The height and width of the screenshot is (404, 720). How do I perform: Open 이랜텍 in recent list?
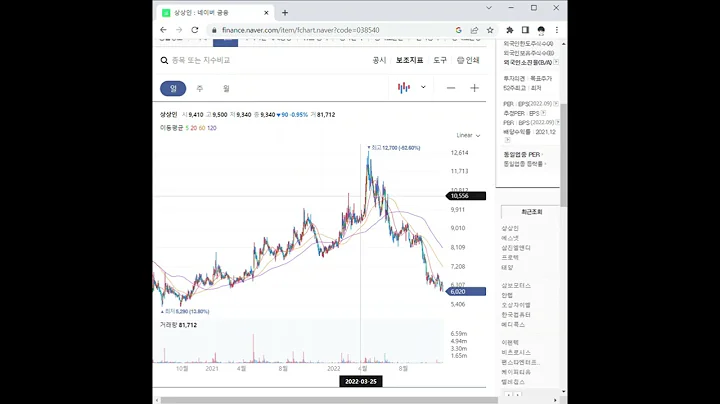pyautogui.click(x=510, y=342)
